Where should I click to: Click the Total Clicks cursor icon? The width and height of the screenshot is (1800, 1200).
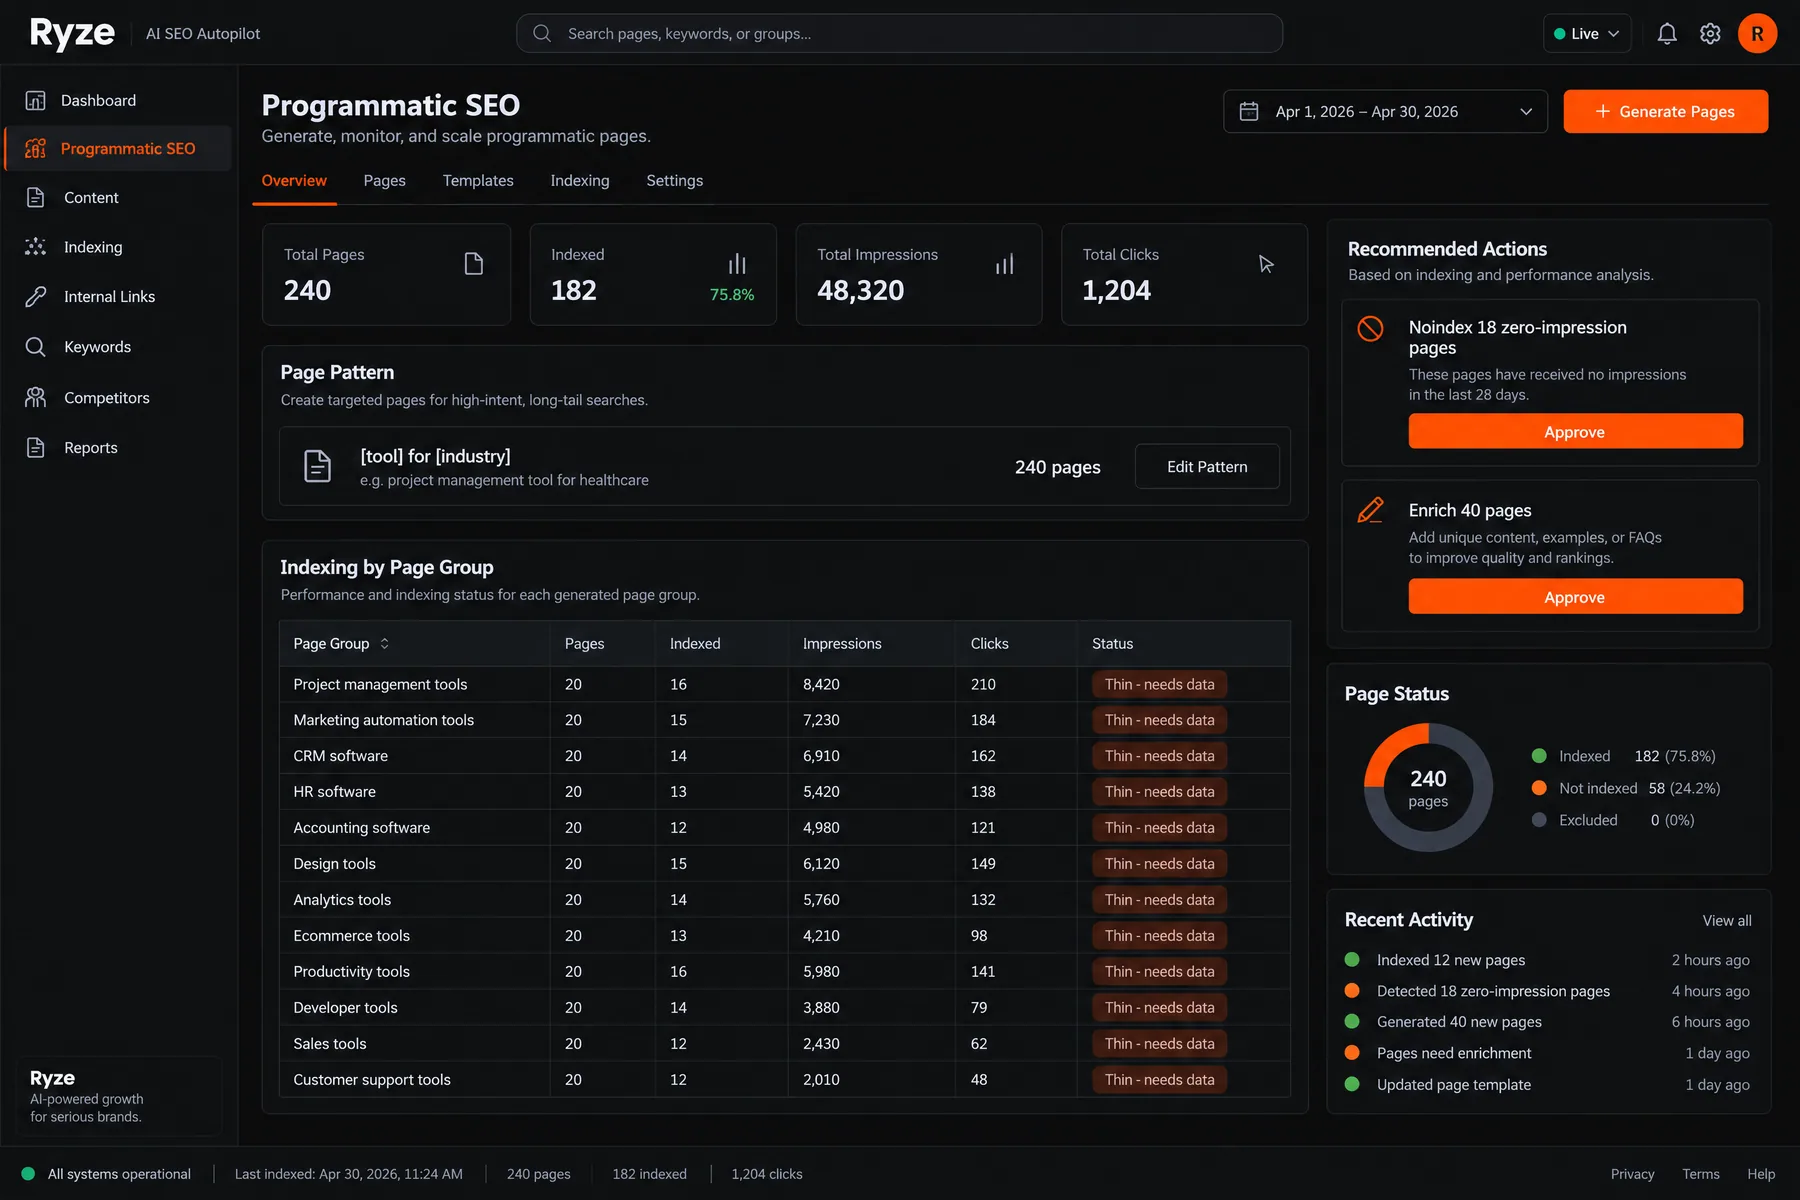(1266, 264)
